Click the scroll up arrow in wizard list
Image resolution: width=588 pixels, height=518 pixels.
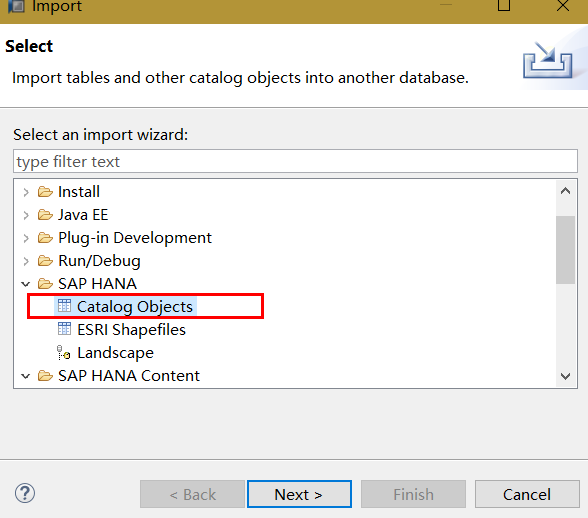(565, 191)
